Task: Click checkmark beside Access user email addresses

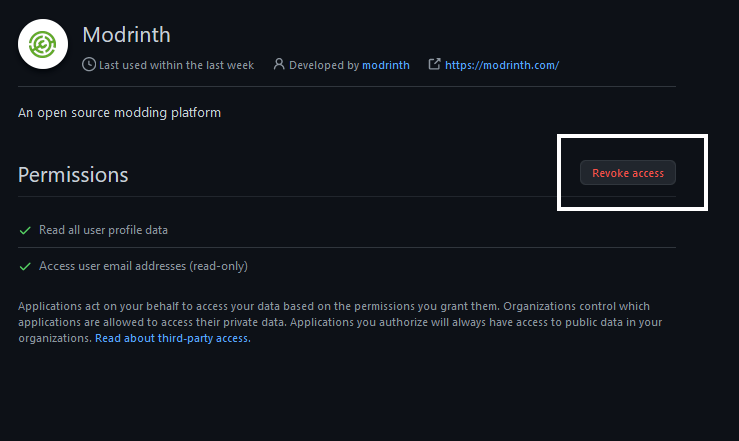Action: click(25, 266)
